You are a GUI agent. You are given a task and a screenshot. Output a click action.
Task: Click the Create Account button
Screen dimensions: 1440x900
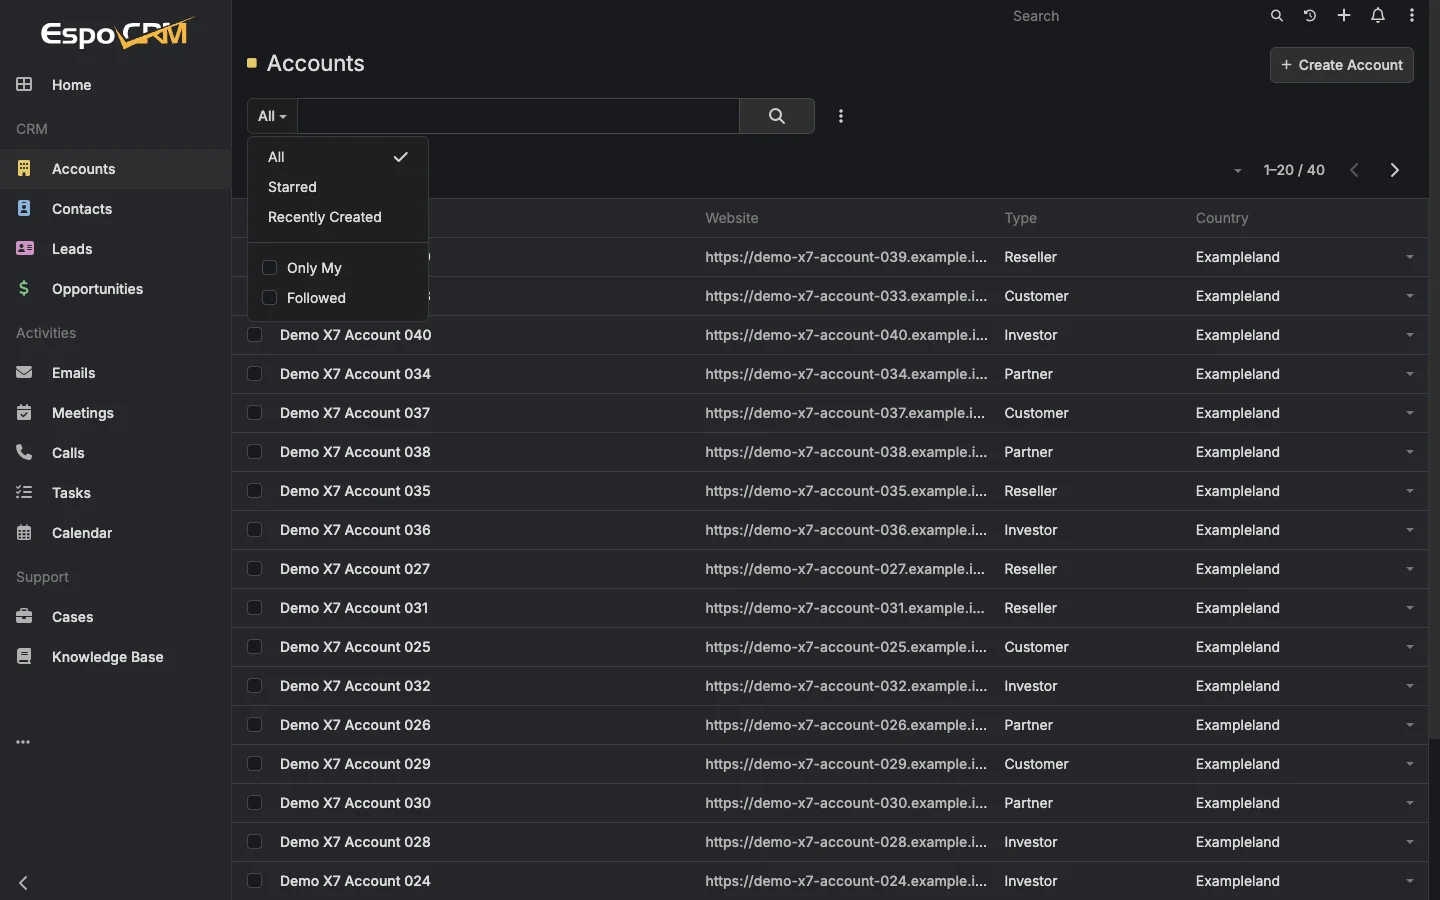(1341, 65)
